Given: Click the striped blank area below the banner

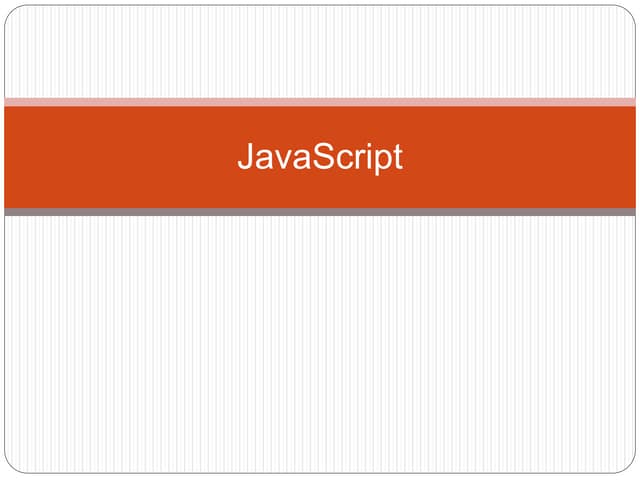Looking at the screenshot, I should [x=320, y=340].
